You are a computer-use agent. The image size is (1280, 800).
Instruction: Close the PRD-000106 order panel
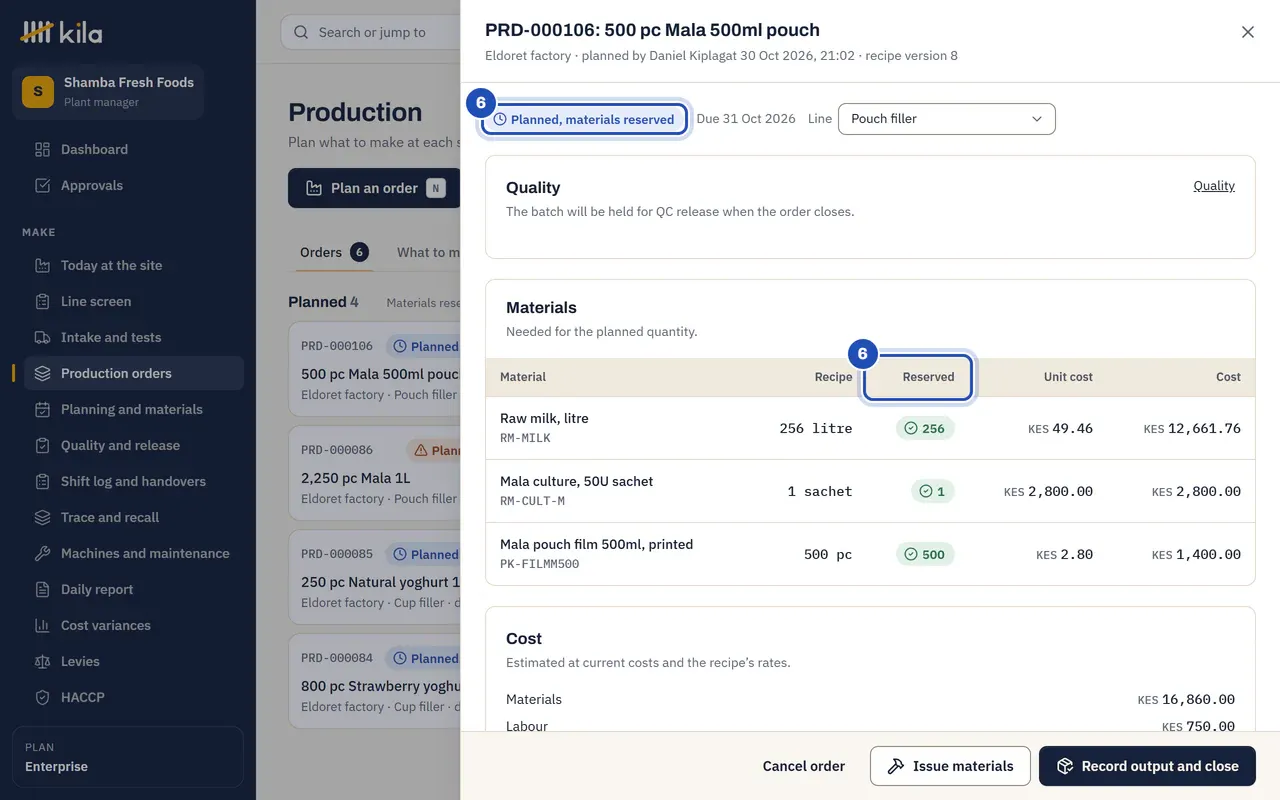tap(1248, 32)
